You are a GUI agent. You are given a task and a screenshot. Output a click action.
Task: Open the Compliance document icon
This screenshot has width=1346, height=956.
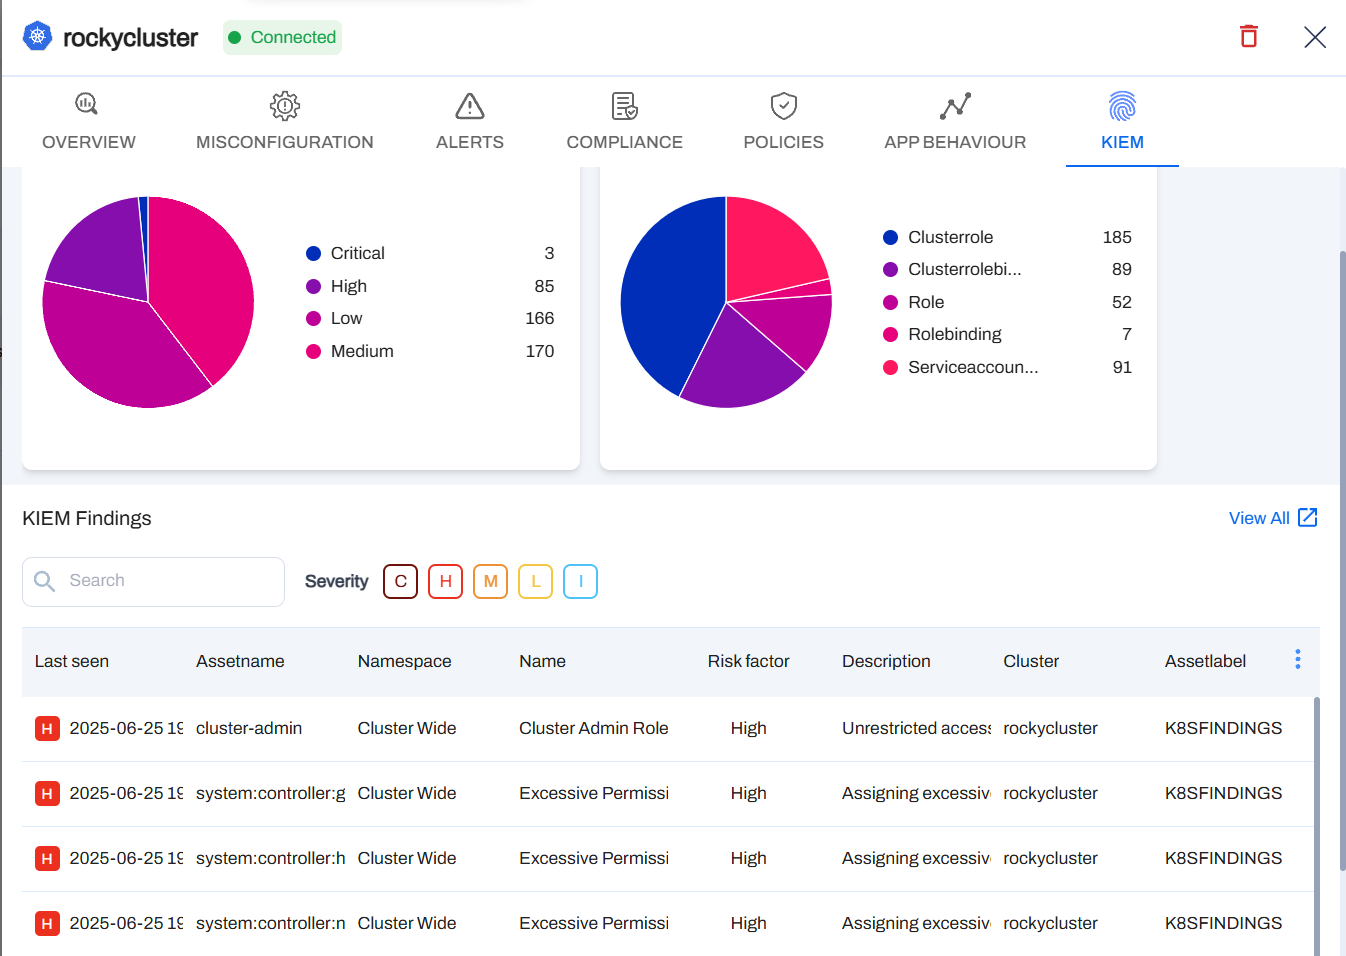tap(624, 105)
